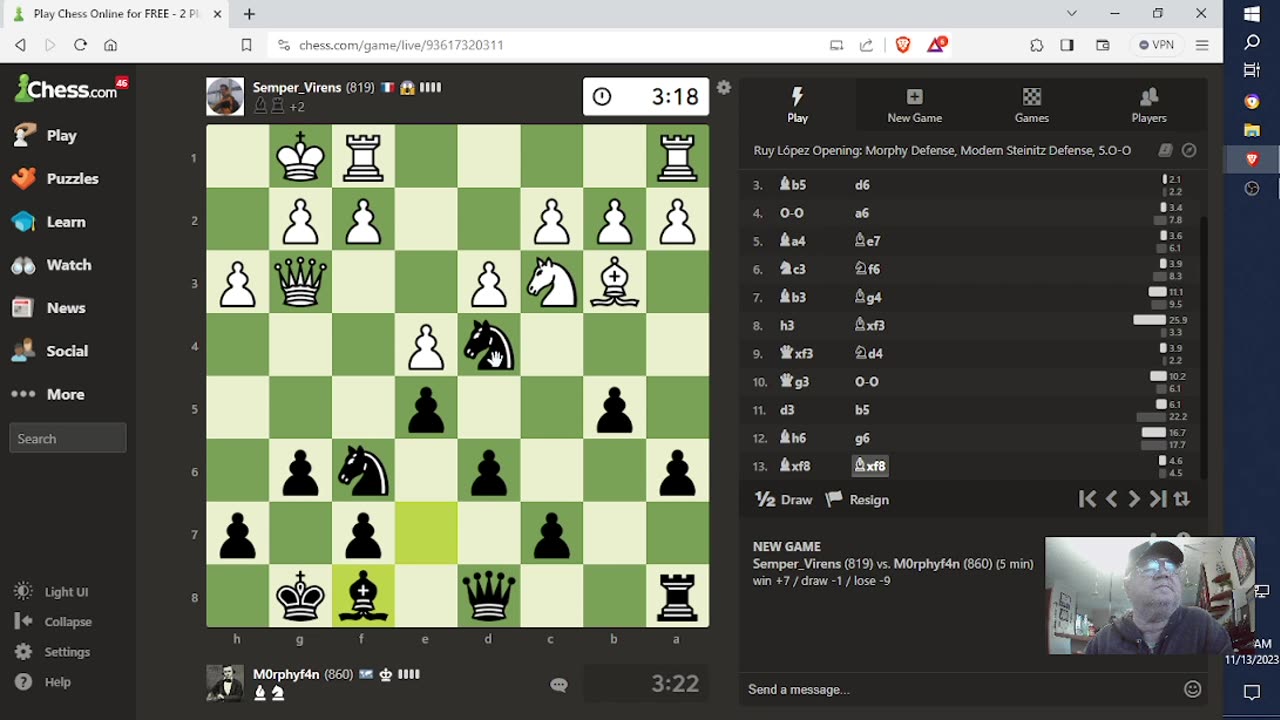Open the Play menu in the left sidebar

tap(61, 136)
